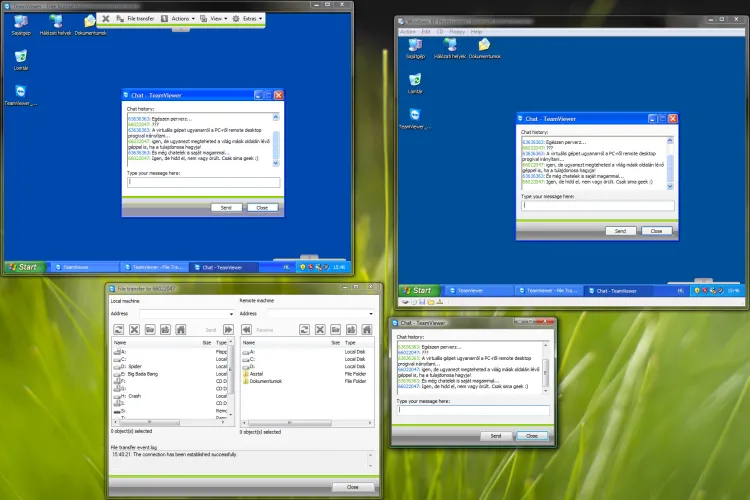Click Local machine list vertical scrollbar
Image resolution: width=750 pixels, height=500 pixels.
coord(231,377)
